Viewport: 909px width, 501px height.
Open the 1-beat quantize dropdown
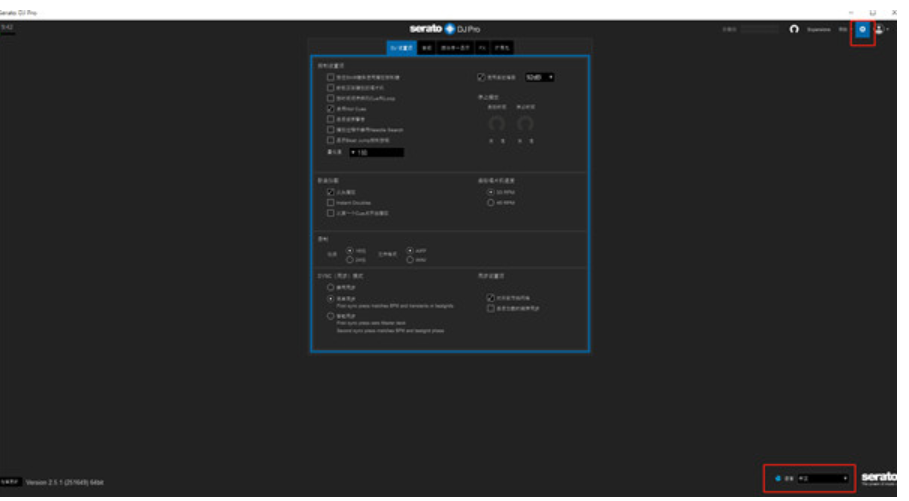pos(376,153)
